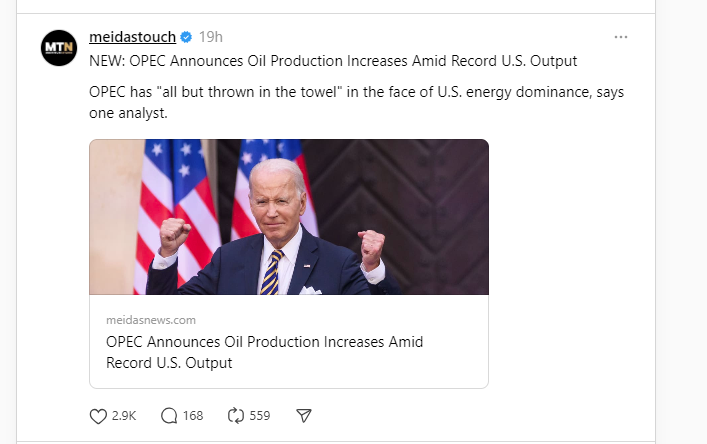The height and width of the screenshot is (444, 707).
Task: Open the three-dot more options menu
Action: point(621,37)
